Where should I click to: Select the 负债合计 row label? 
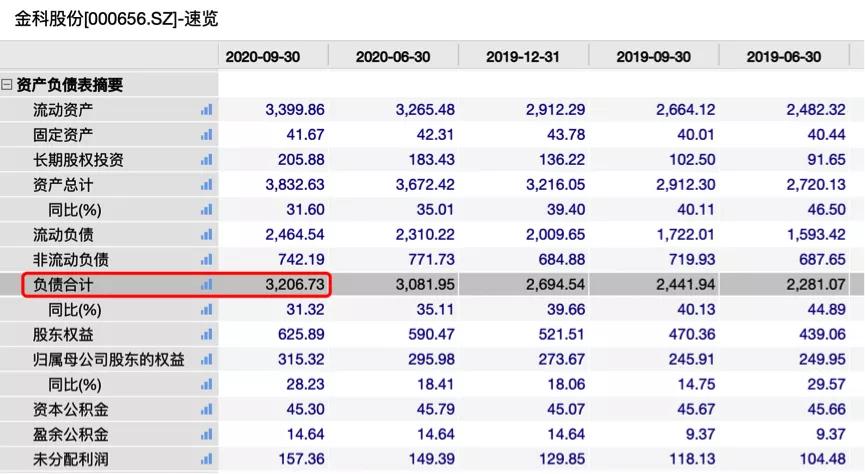[x=63, y=285]
